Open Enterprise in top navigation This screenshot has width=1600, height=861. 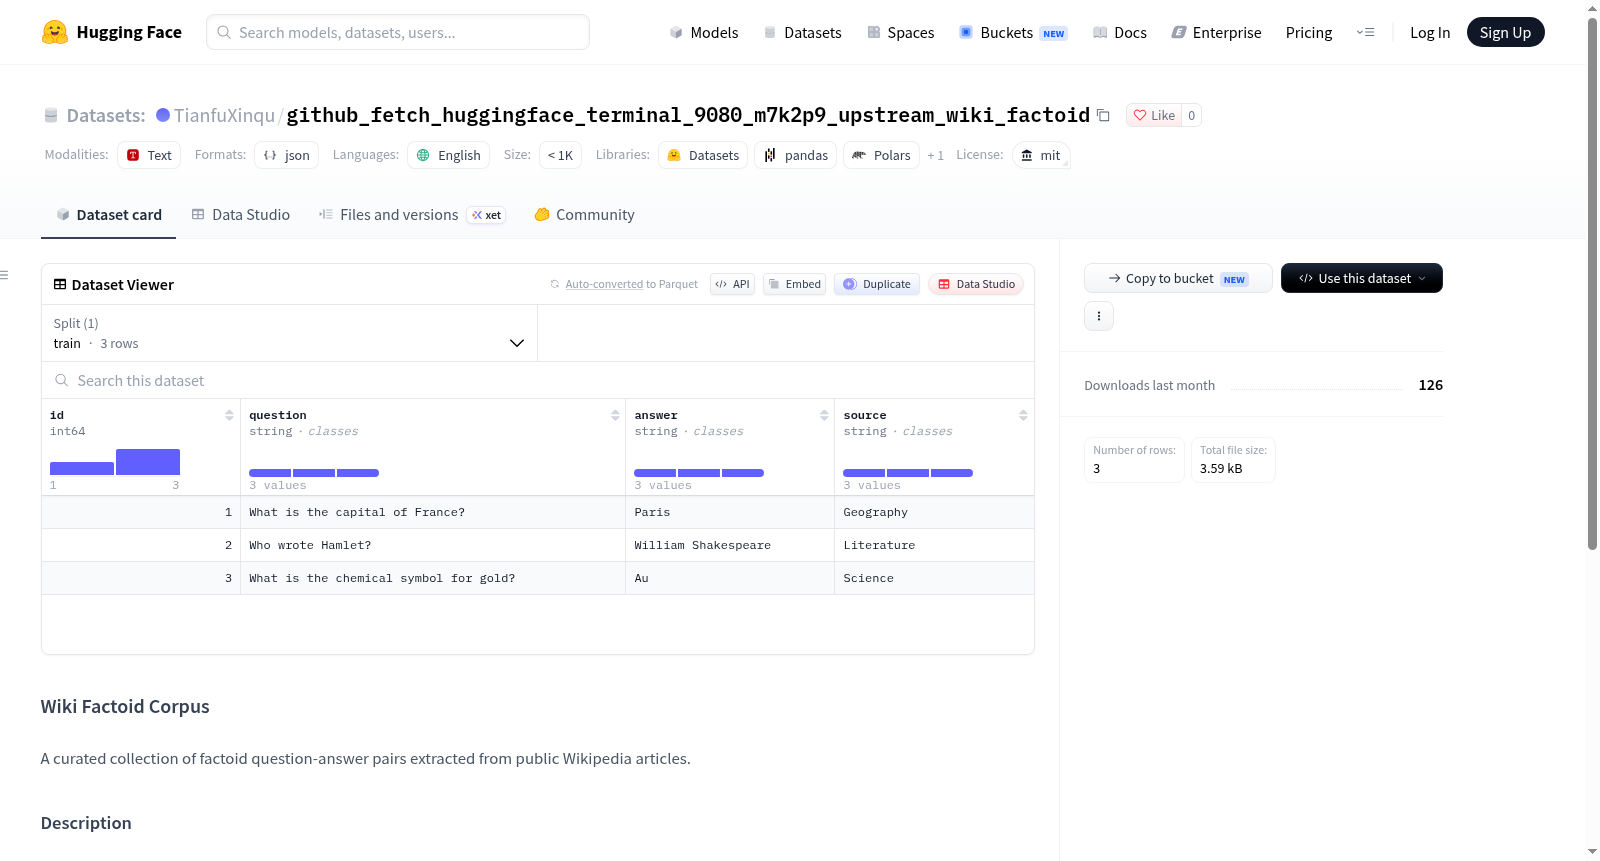pyautogui.click(x=1217, y=33)
